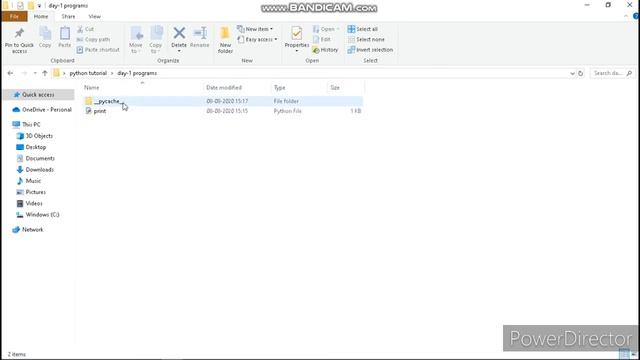Click day-1 programs breadcrumb segment
The height and width of the screenshot is (360, 640).
(137, 73)
